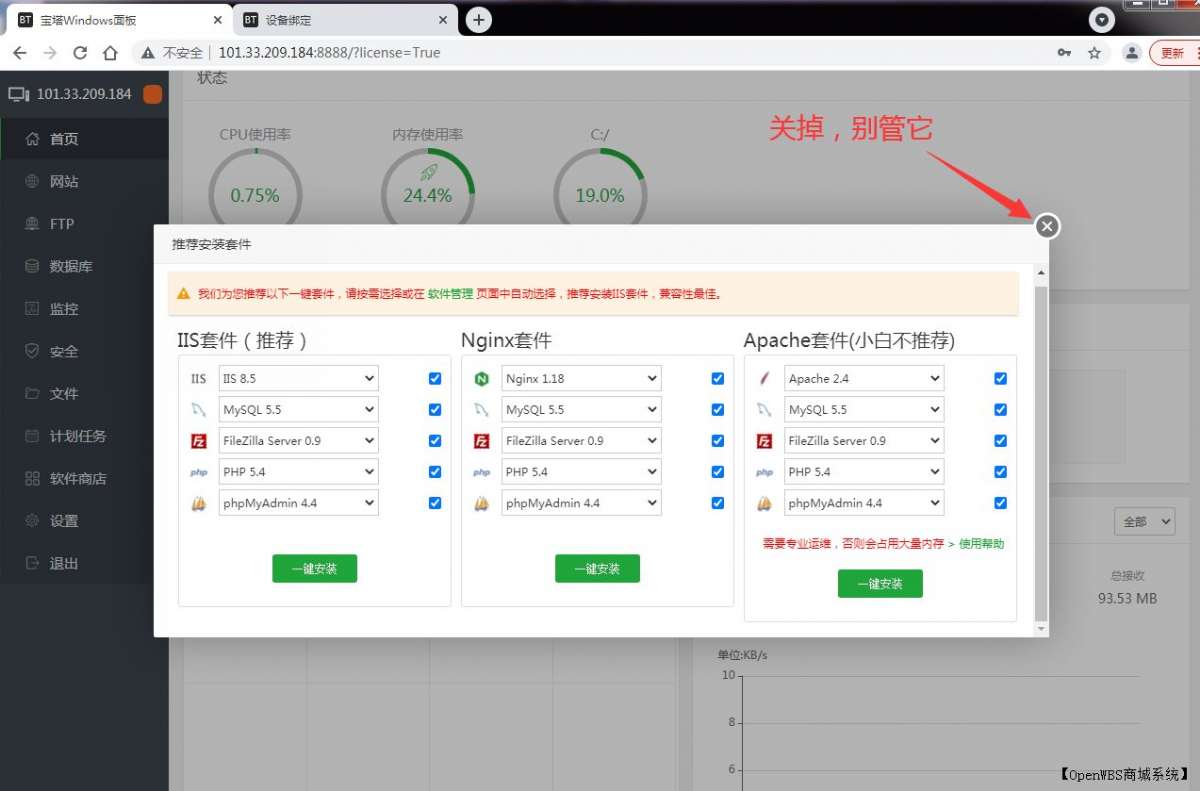
Task: Open the 文件 (File) manager
Action: (62, 393)
